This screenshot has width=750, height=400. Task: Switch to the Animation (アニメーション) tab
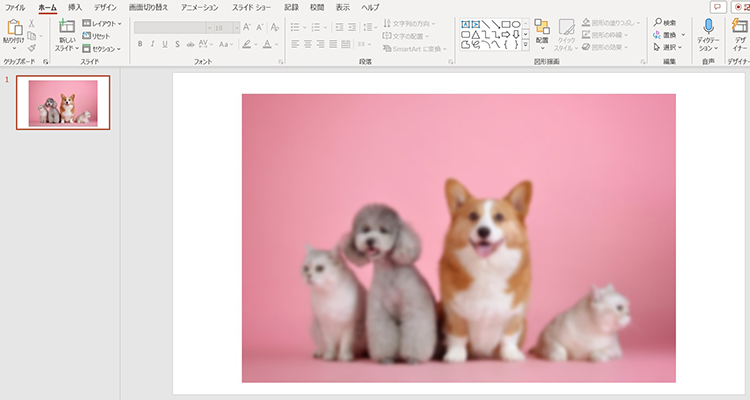[x=198, y=7]
